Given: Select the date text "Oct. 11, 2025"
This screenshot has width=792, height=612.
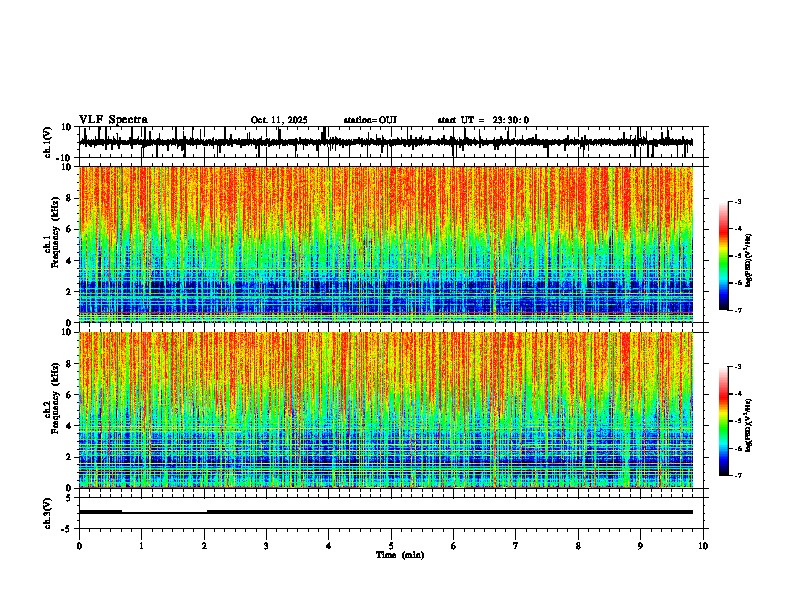Looking at the screenshot, I should click(279, 120).
